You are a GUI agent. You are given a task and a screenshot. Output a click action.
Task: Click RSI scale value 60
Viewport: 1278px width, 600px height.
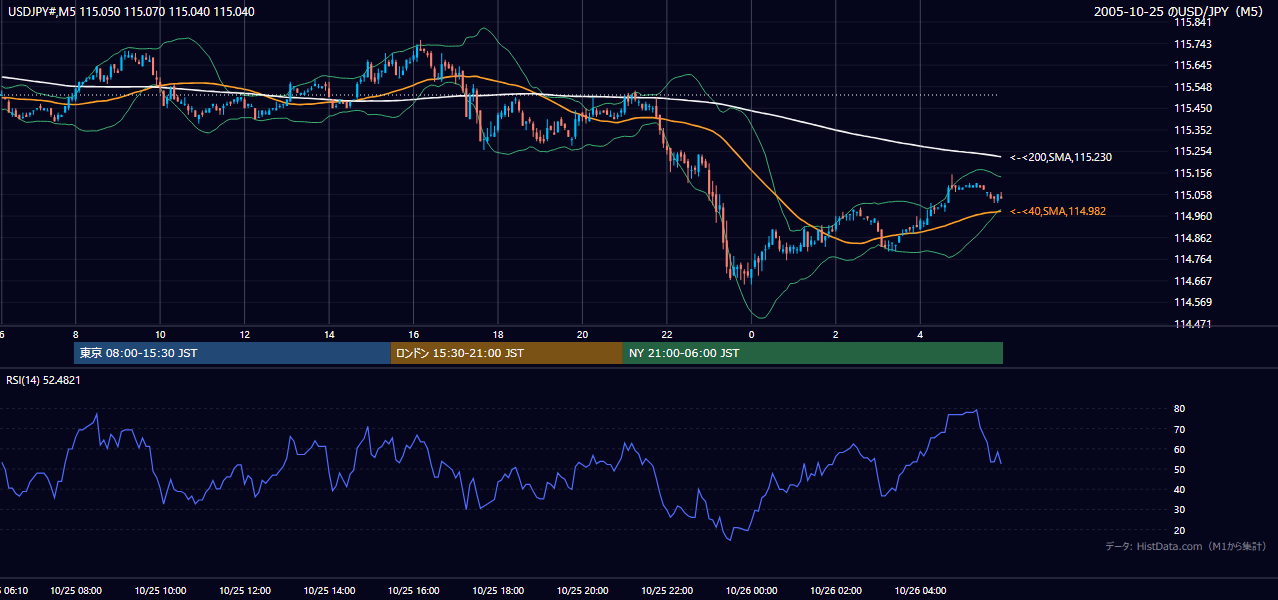point(1180,449)
